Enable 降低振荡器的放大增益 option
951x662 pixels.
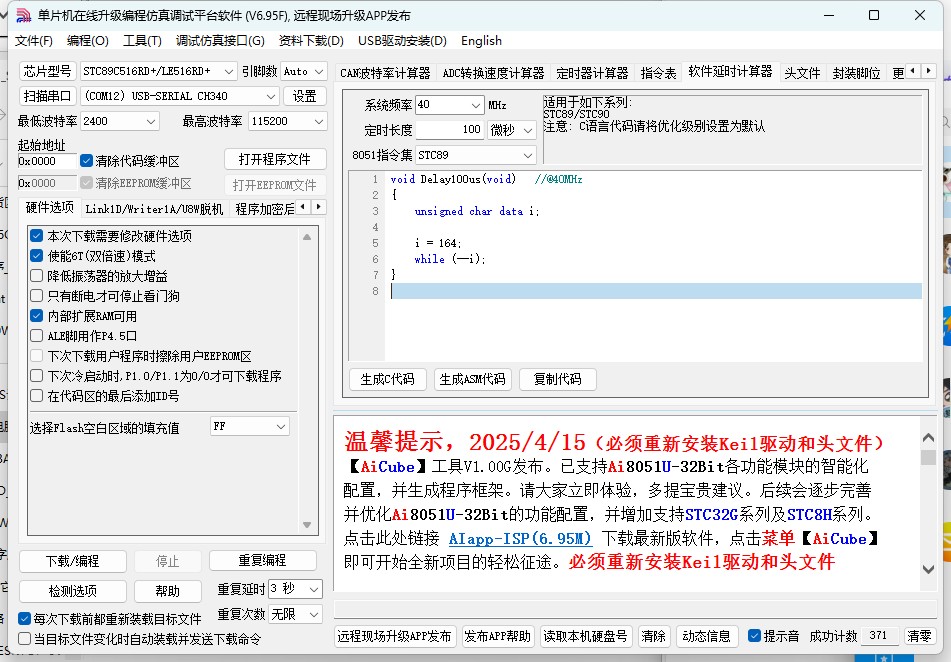pyautogui.click(x=37, y=276)
